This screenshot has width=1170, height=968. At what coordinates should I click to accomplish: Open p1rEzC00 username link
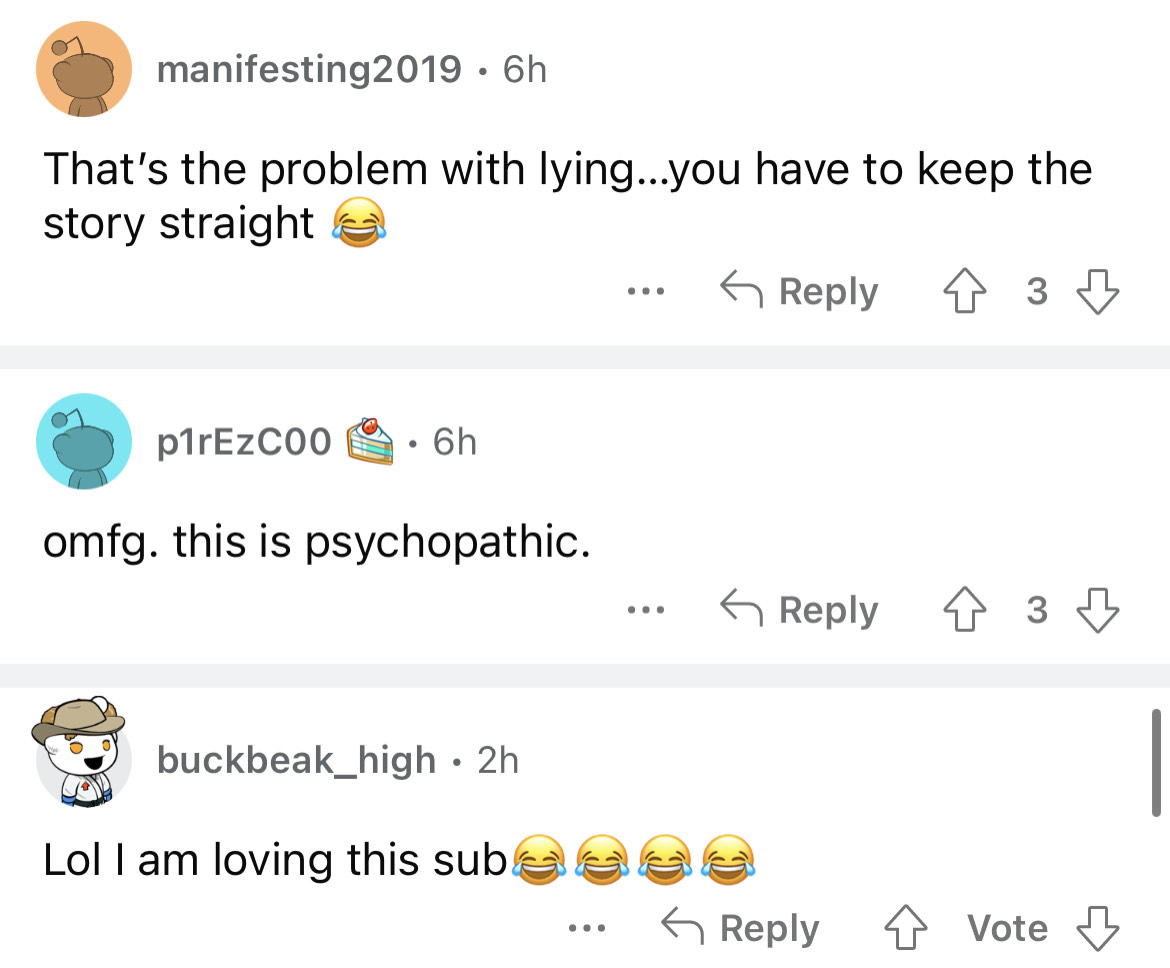[244, 441]
